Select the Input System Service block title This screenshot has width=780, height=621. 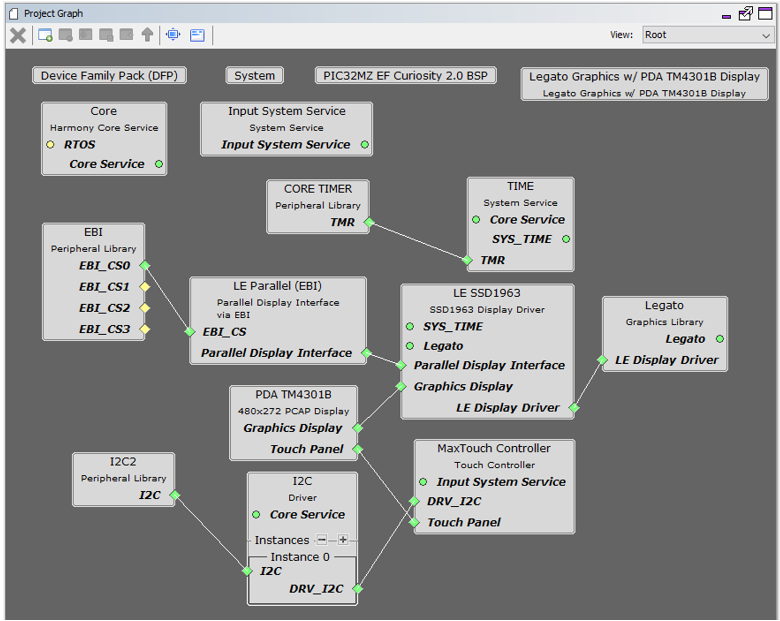pyautogui.click(x=287, y=111)
